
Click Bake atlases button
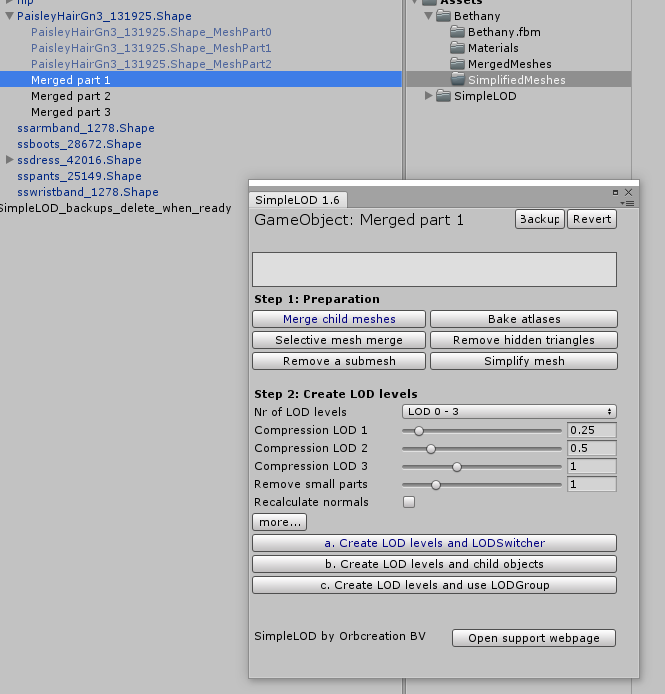(524, 319)
